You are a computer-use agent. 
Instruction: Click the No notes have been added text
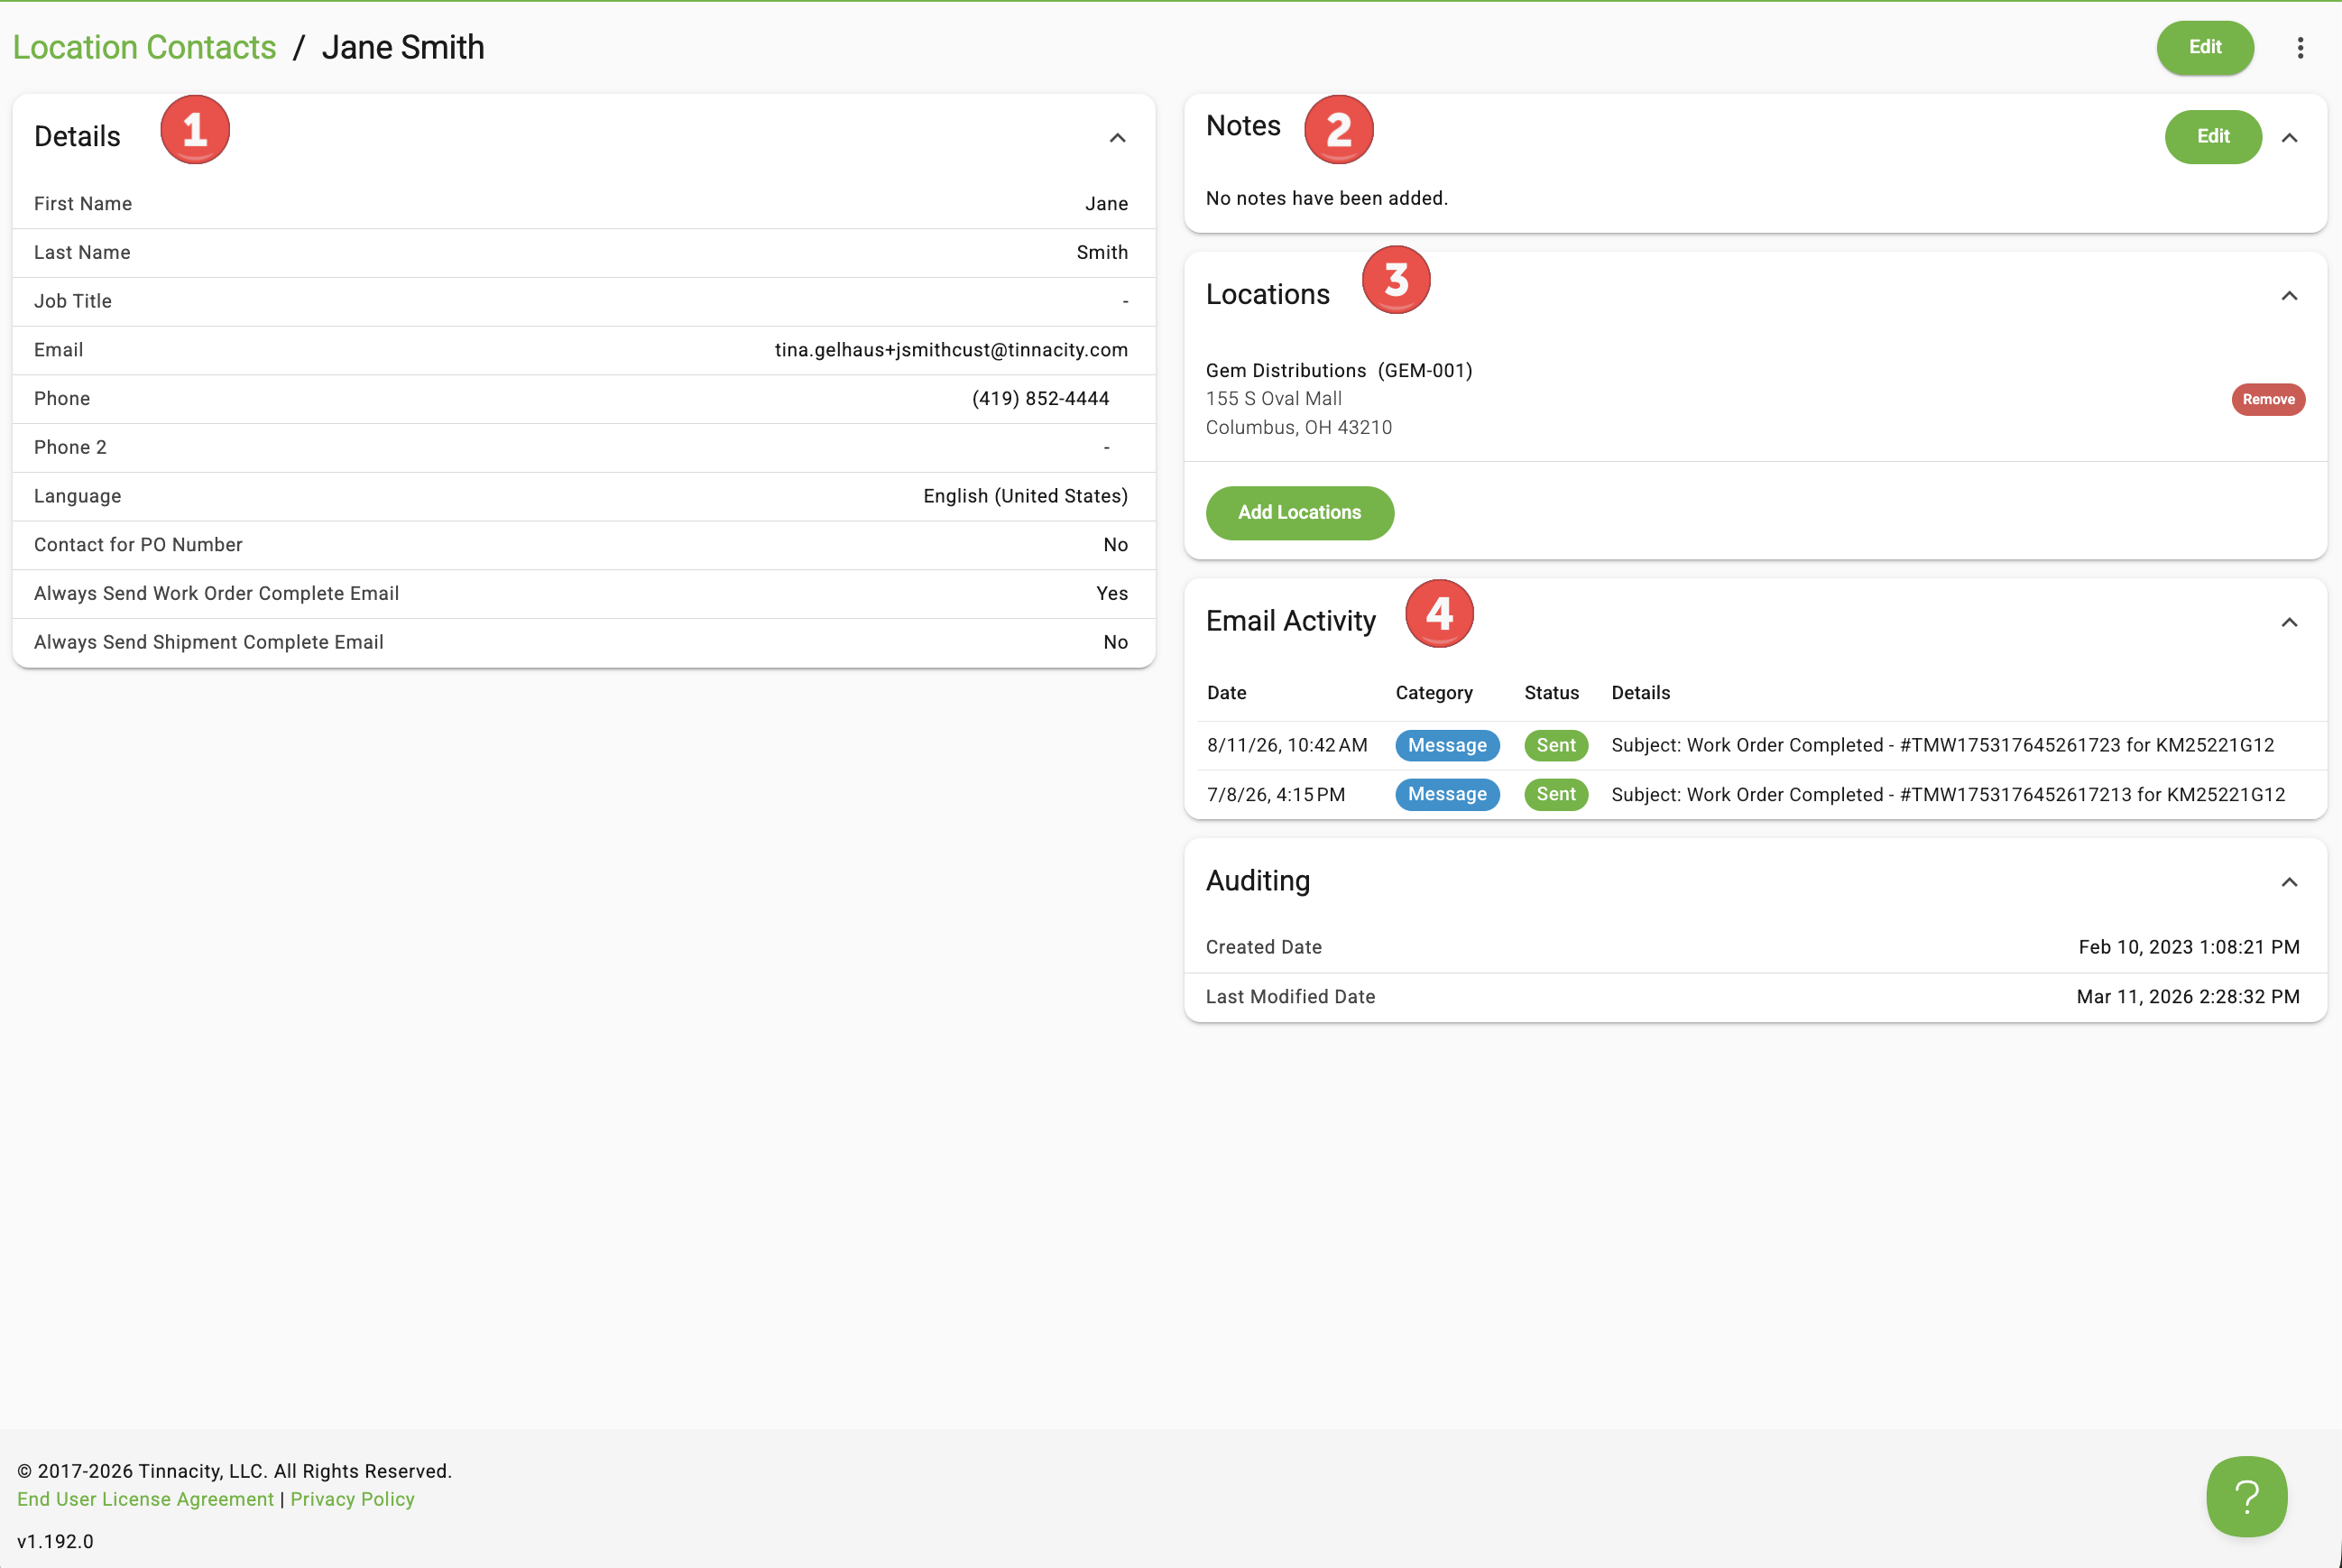[1326, 198]
